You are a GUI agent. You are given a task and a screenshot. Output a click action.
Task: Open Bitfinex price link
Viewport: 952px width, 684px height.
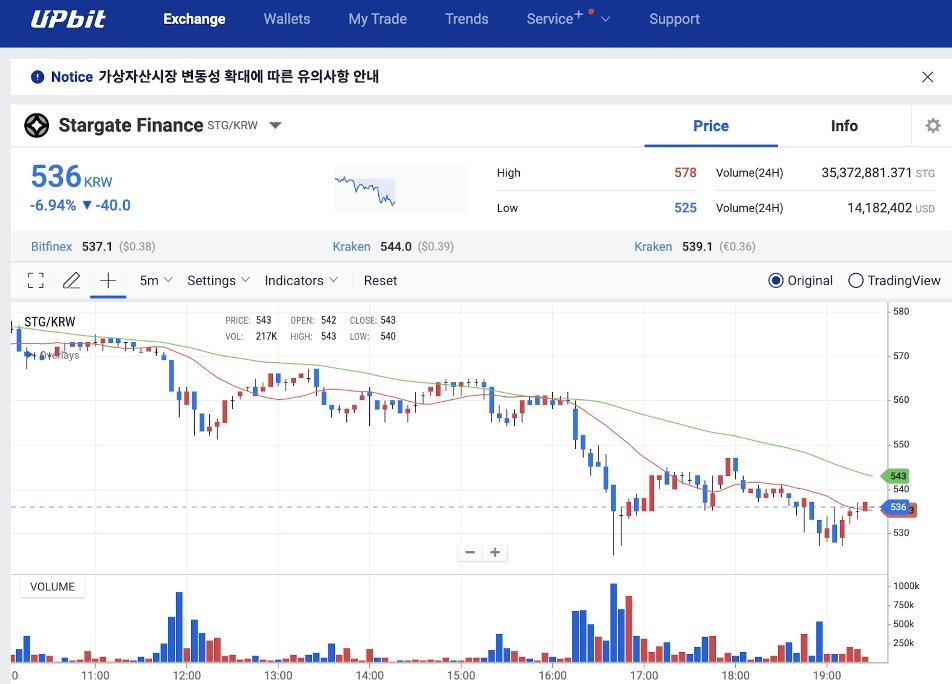52,246
